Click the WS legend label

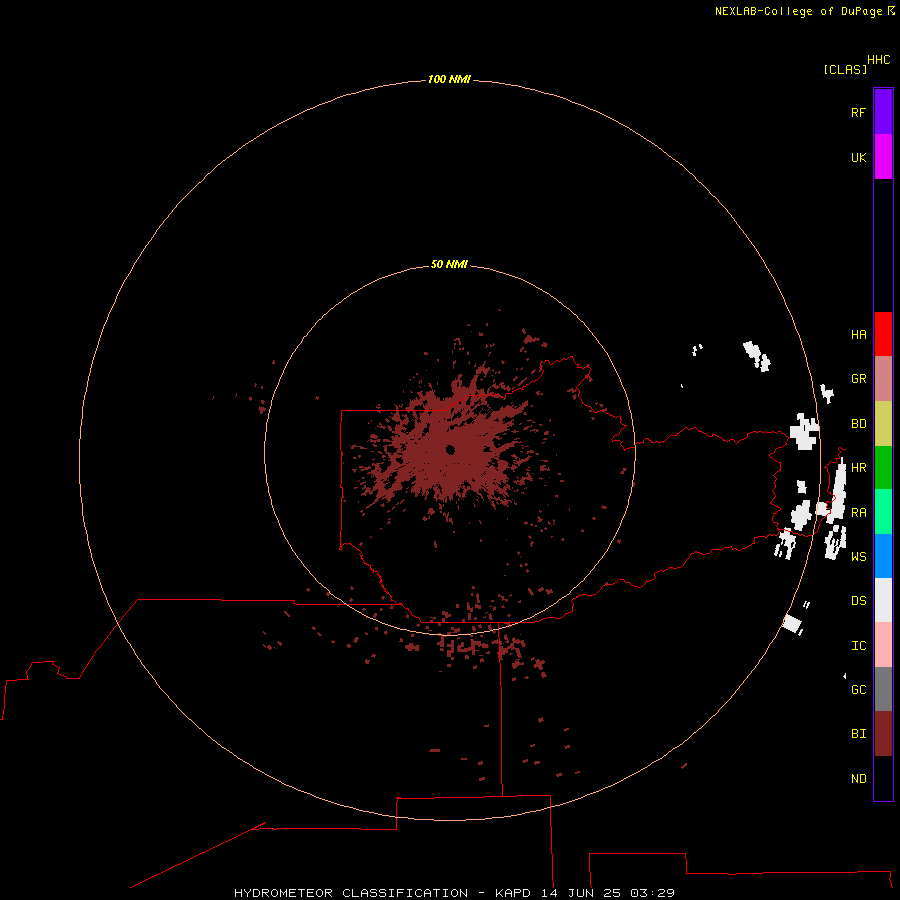click(859, 557)
